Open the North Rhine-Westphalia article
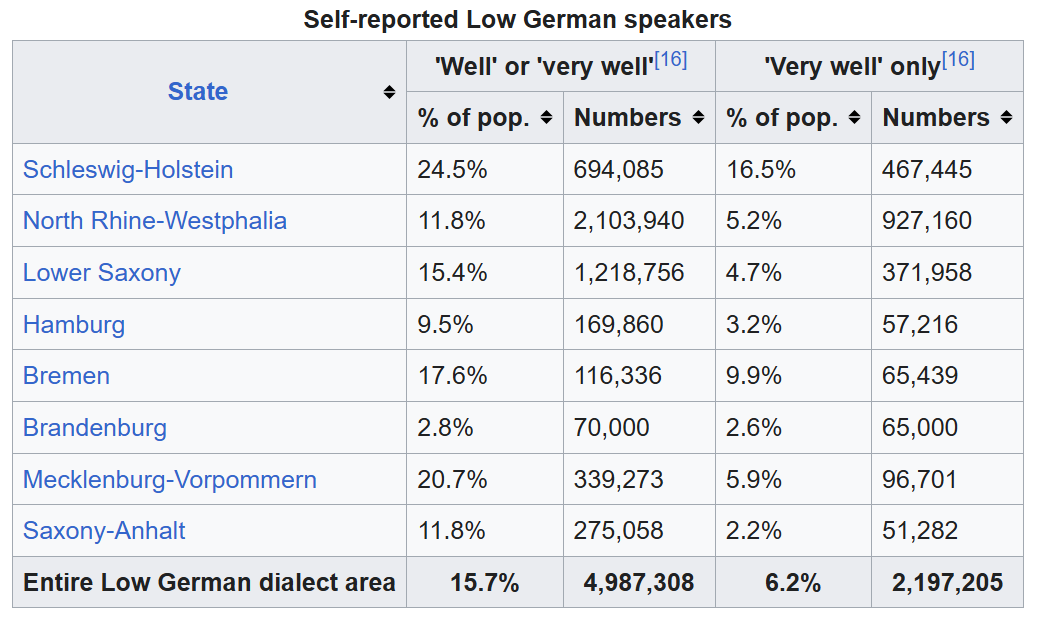 click(155, 221)
